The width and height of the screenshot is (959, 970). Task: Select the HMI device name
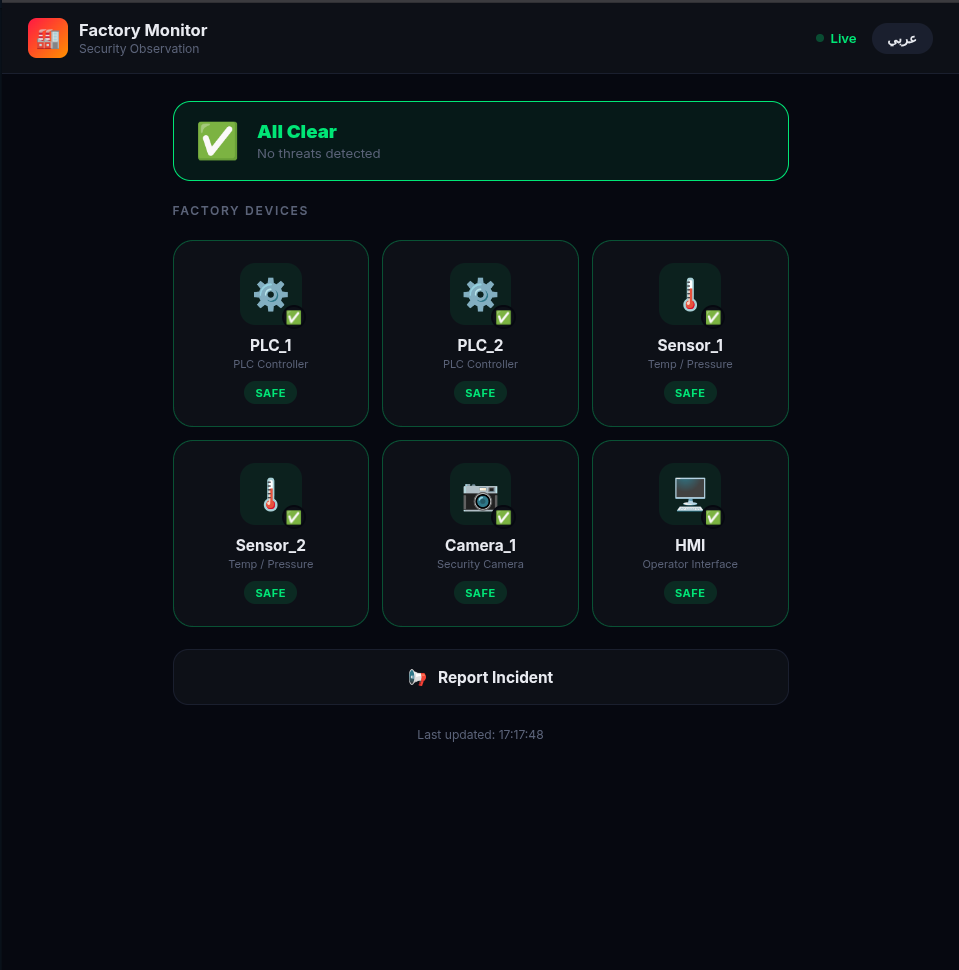[x=690, y=545]
